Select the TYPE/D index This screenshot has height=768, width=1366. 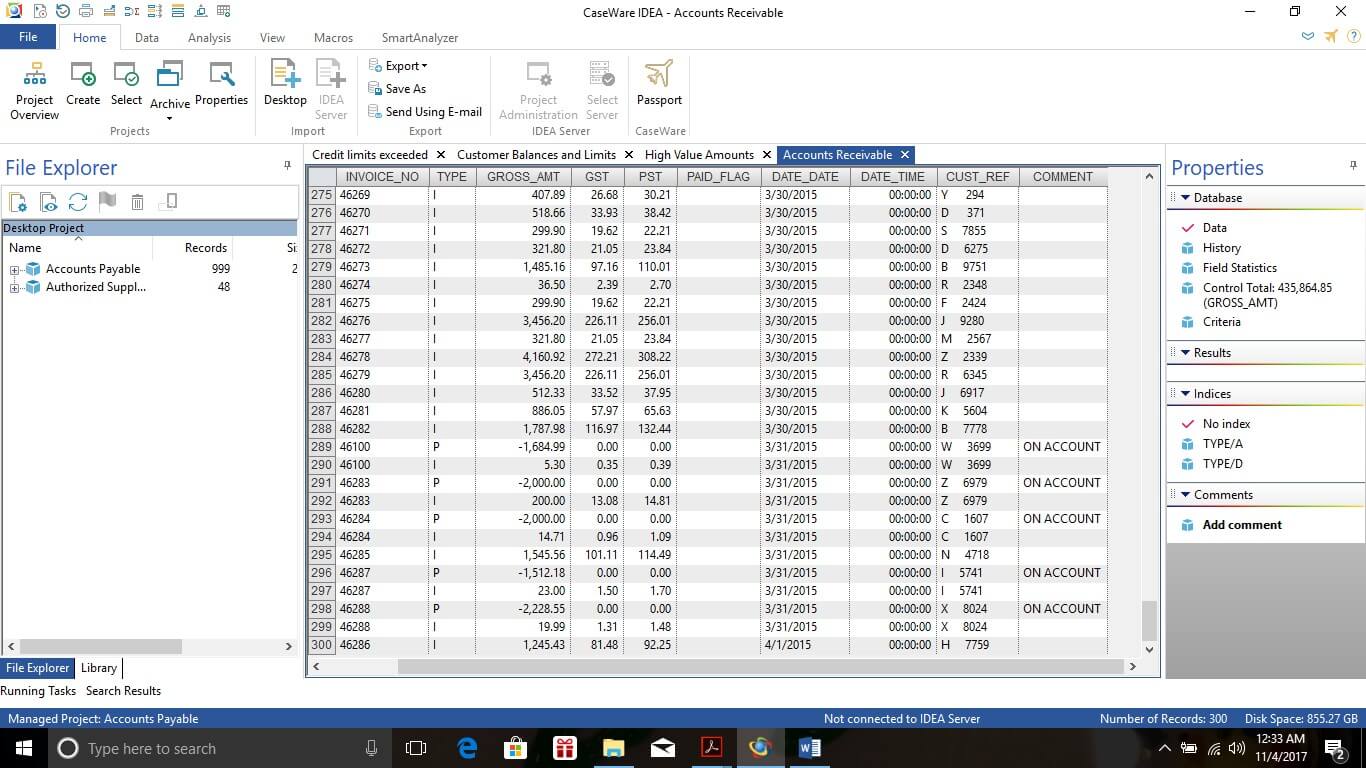click(1222, 464)
